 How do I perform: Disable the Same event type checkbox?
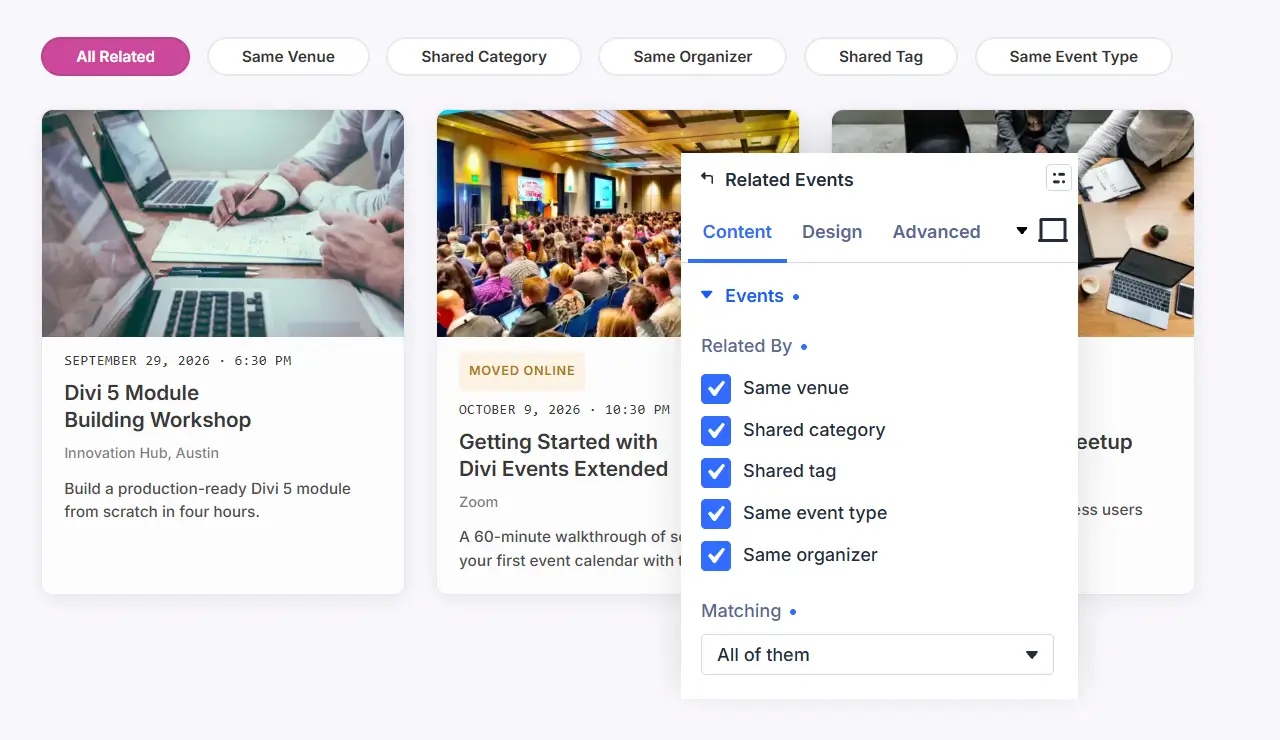click(716, 513)
